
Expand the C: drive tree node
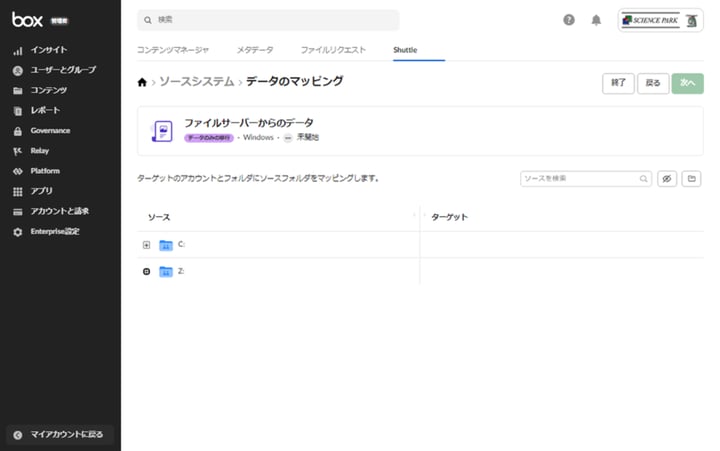(x=147, y=245)
